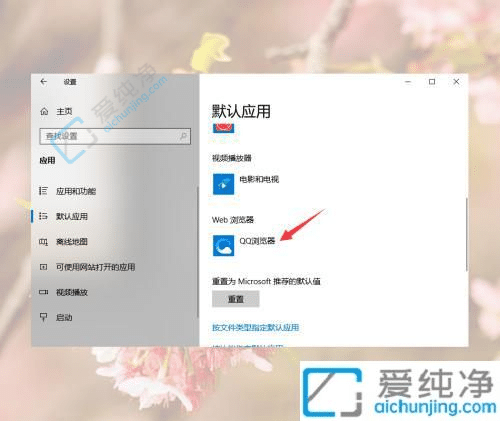This screenshot has height=421, width=500.
Task: Click the 默认应用 sidebar icon
Action: (43, 216)
